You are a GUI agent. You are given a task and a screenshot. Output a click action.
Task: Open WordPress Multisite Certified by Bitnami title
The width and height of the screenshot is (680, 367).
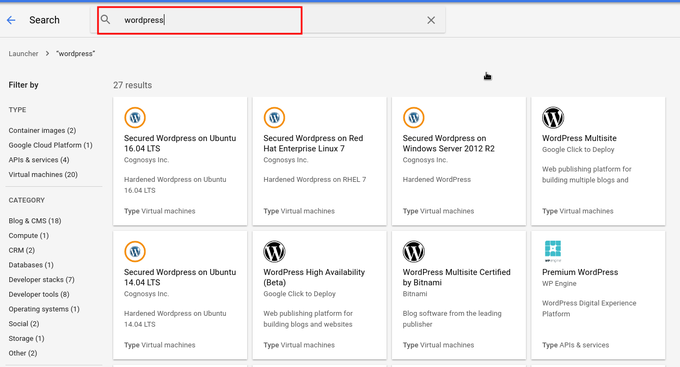456,277
